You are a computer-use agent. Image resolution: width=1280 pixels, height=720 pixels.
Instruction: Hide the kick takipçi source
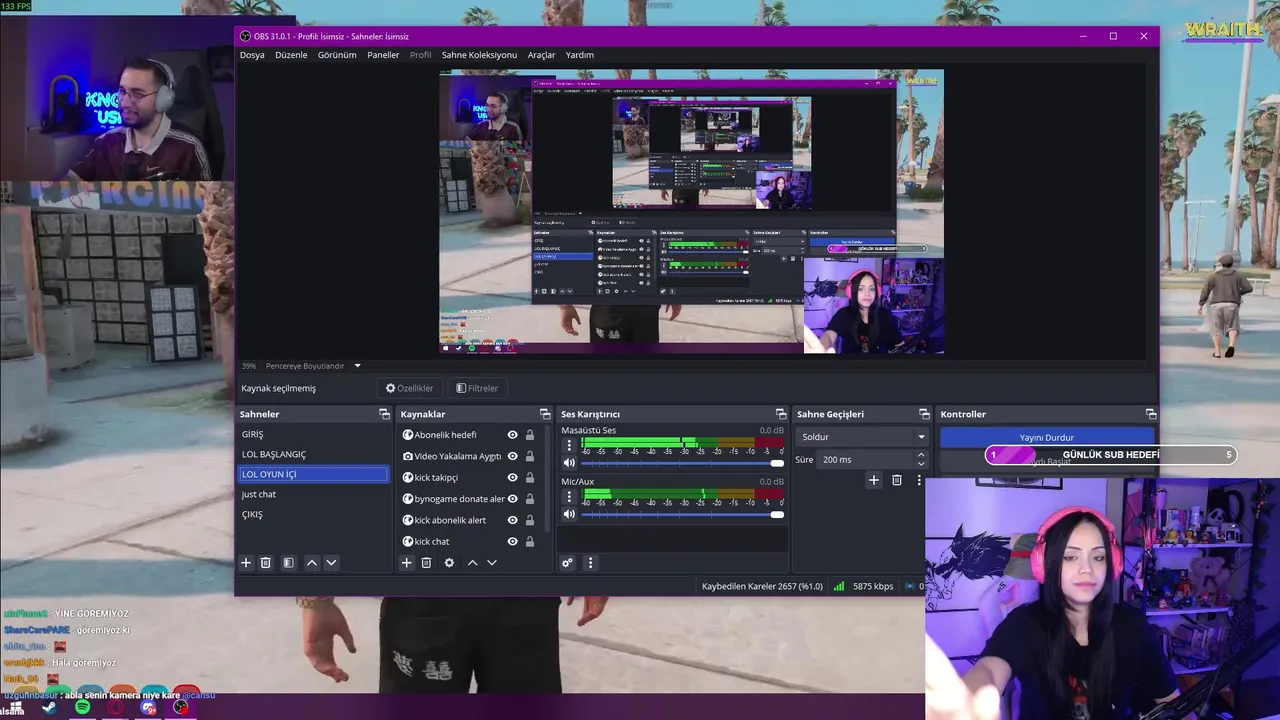click(512, 477)
